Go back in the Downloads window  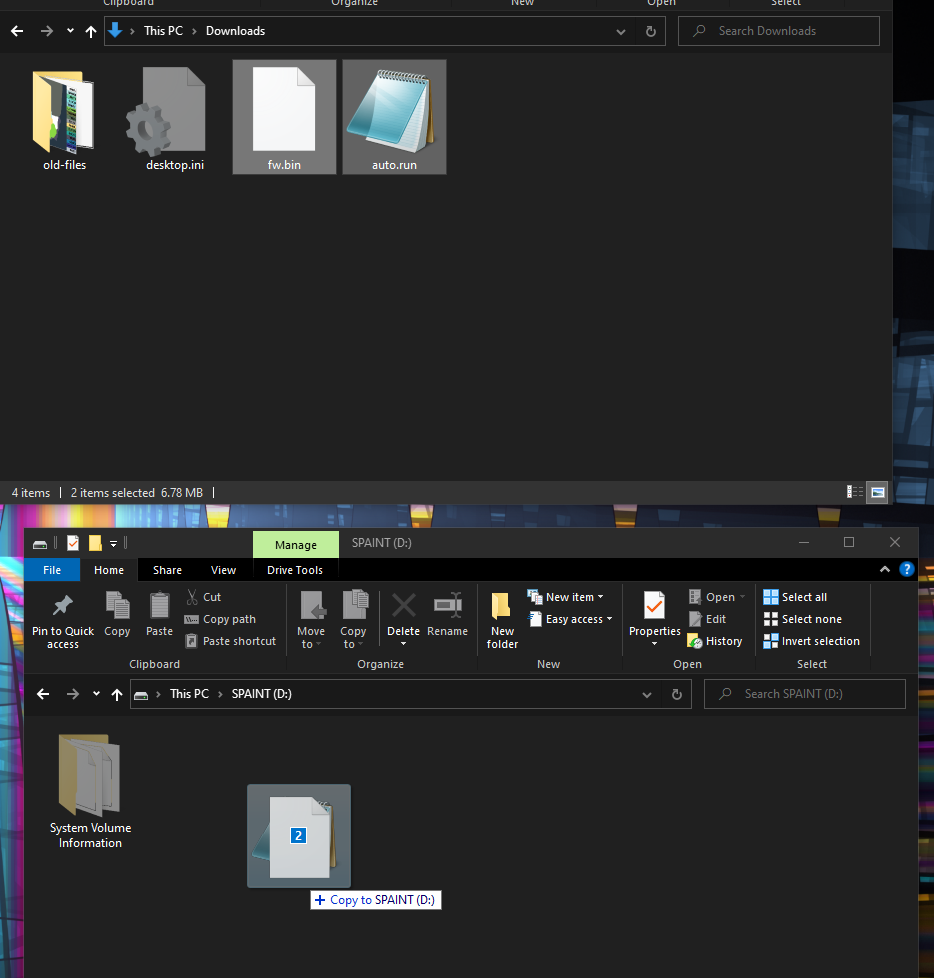(17, 31)
